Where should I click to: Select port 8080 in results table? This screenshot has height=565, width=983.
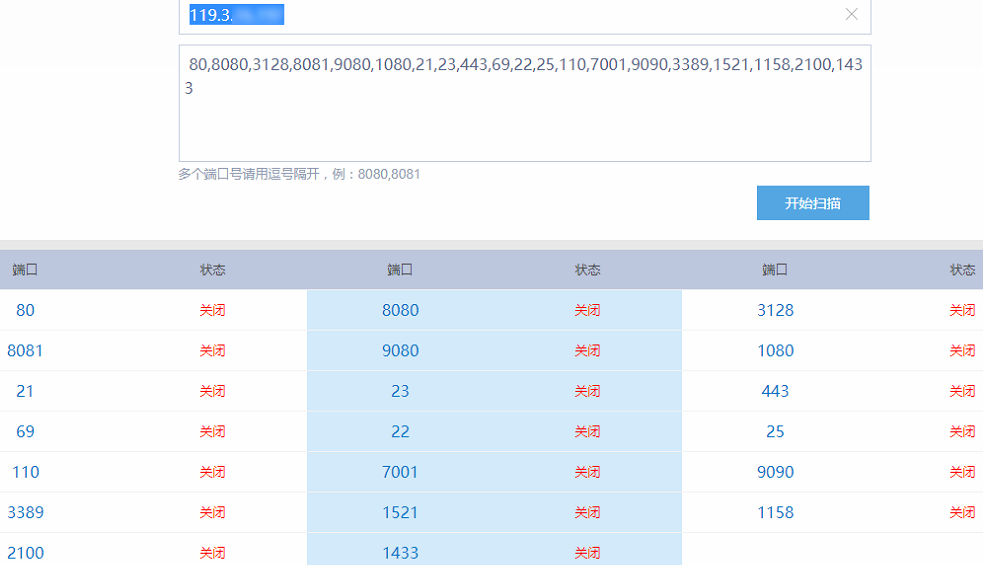[x=400, y=310]
